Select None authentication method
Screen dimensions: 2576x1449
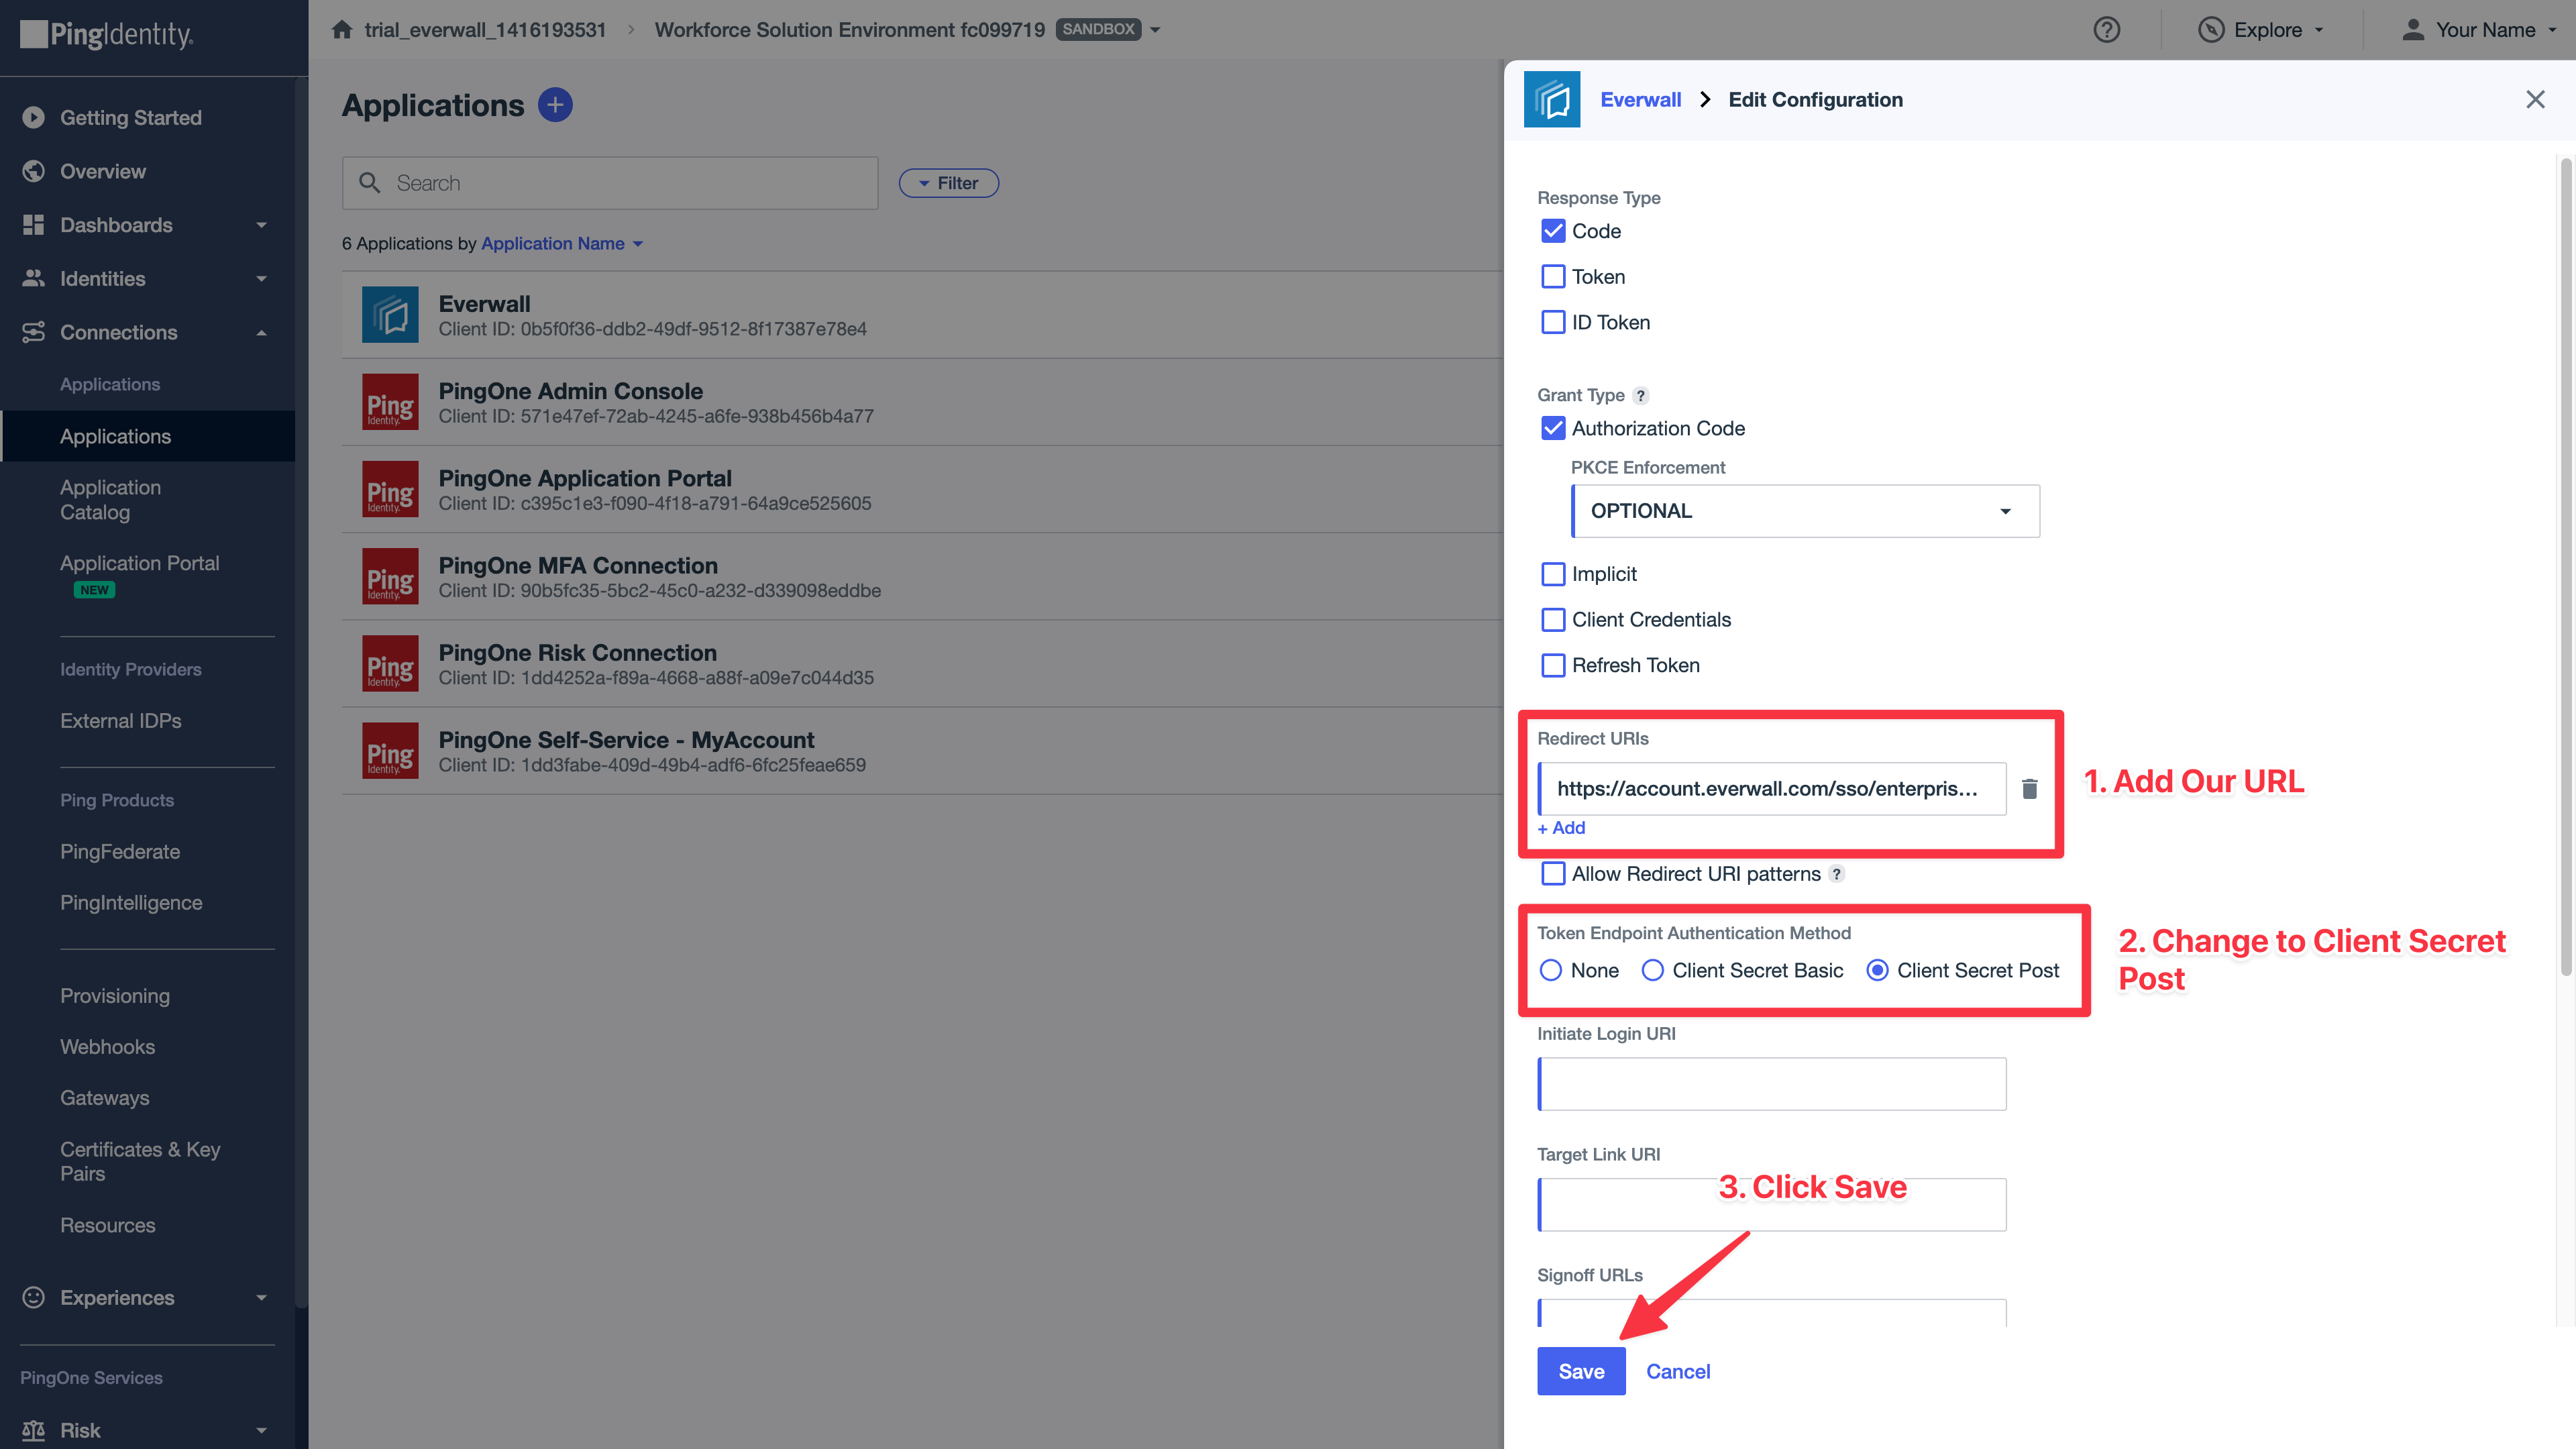coord(1550,970)
